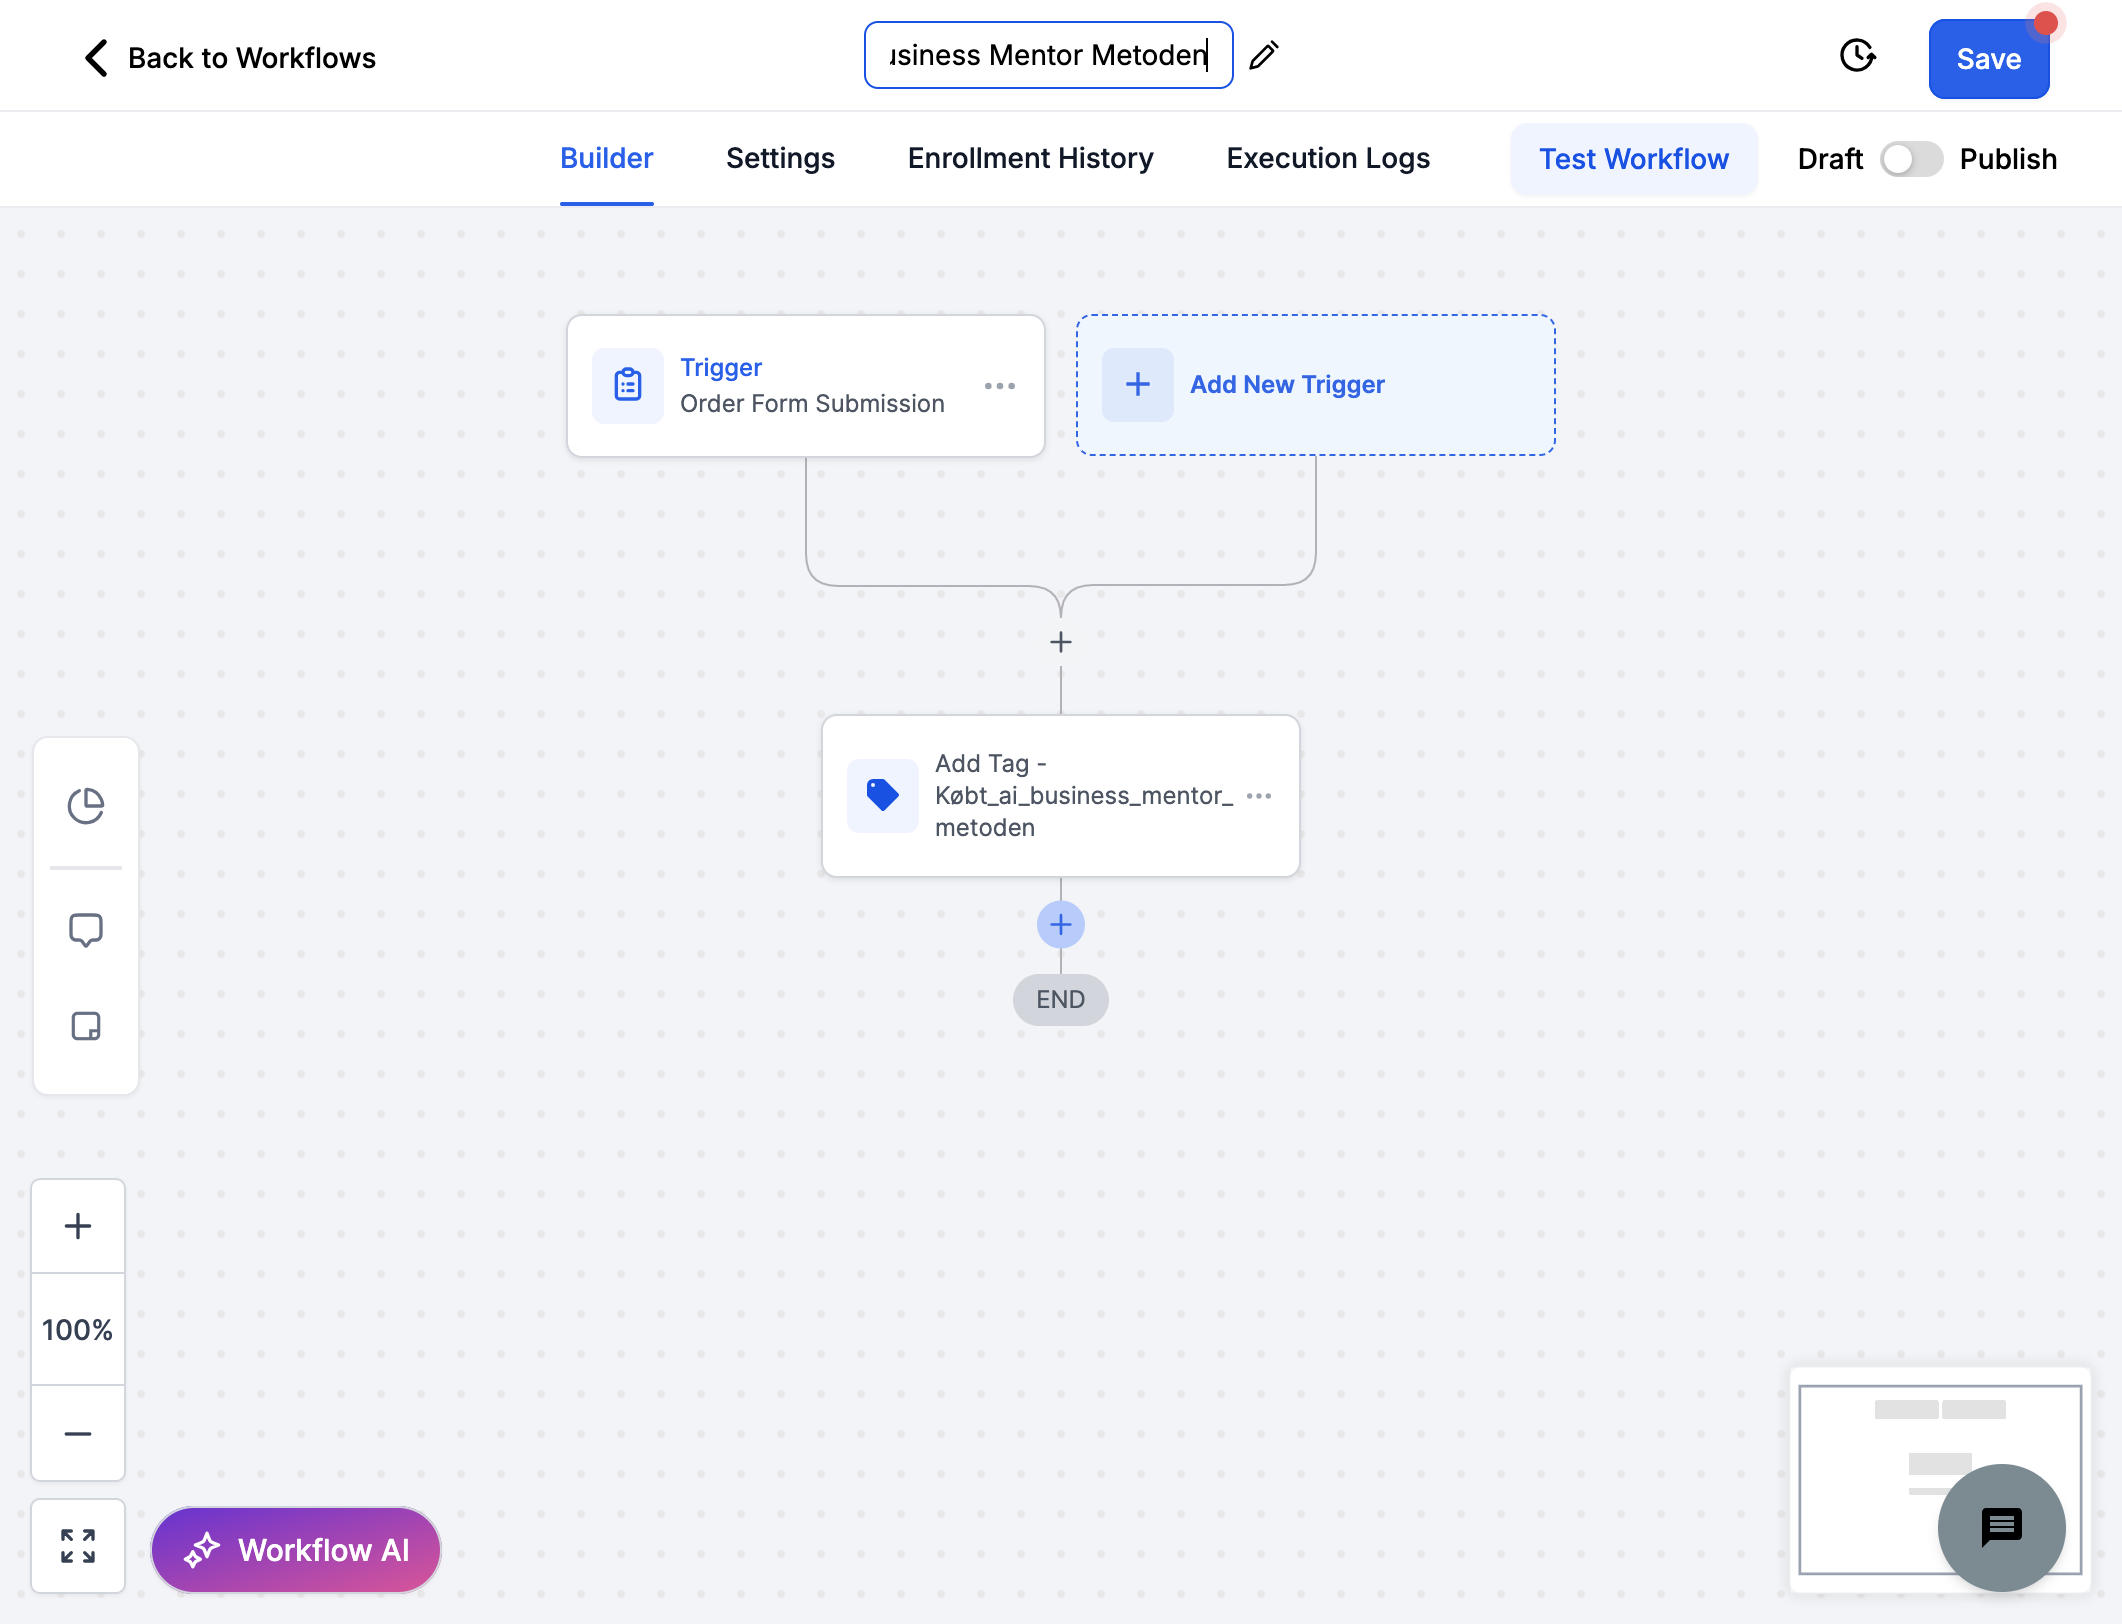Click the clipboard icon on Trigger card
This screenshot has height=1624, width=2122.
[628, 385]
